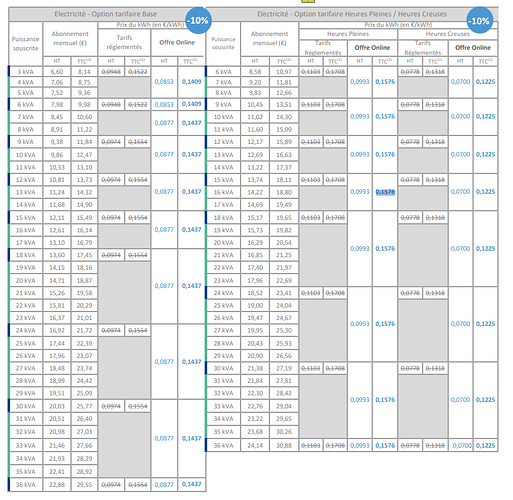Select the 'Tarifs réglementés' header in Base table
513x500 pixels.
point(124,42)
